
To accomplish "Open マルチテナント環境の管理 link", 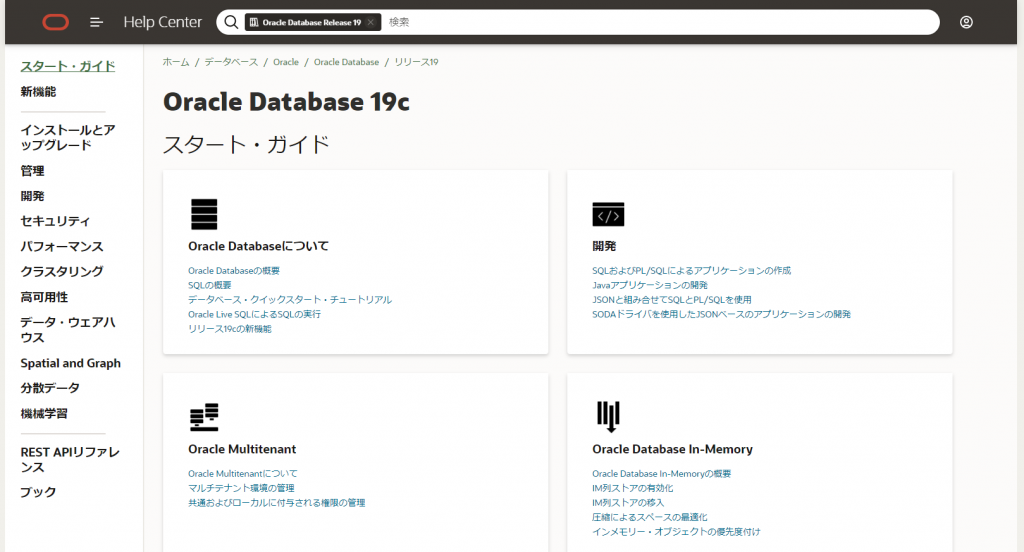I will [241, 488].
